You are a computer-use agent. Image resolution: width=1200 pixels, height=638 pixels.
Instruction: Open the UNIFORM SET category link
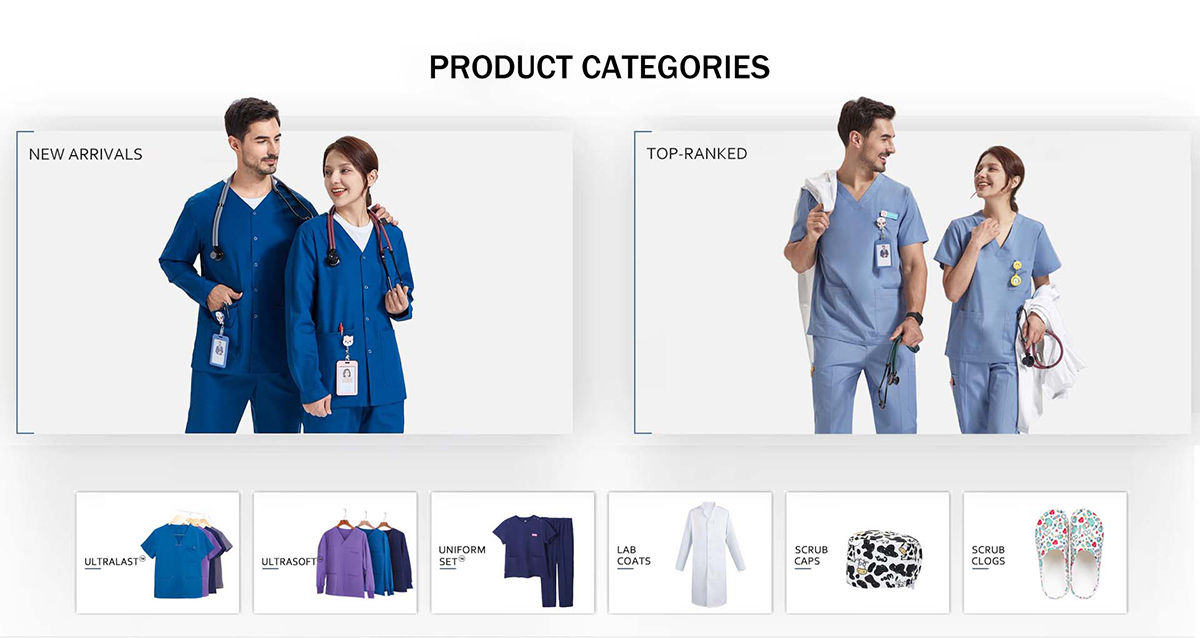(x=462, y=556)
